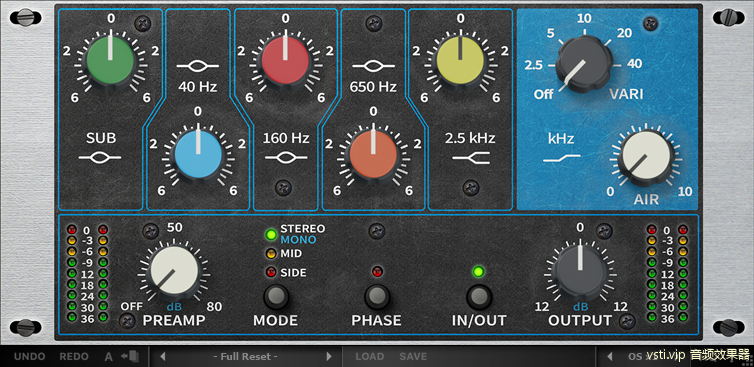The image size is (754, 367).
Task: Click the orange 650 Hz band knob
Action: pos(373,154)
